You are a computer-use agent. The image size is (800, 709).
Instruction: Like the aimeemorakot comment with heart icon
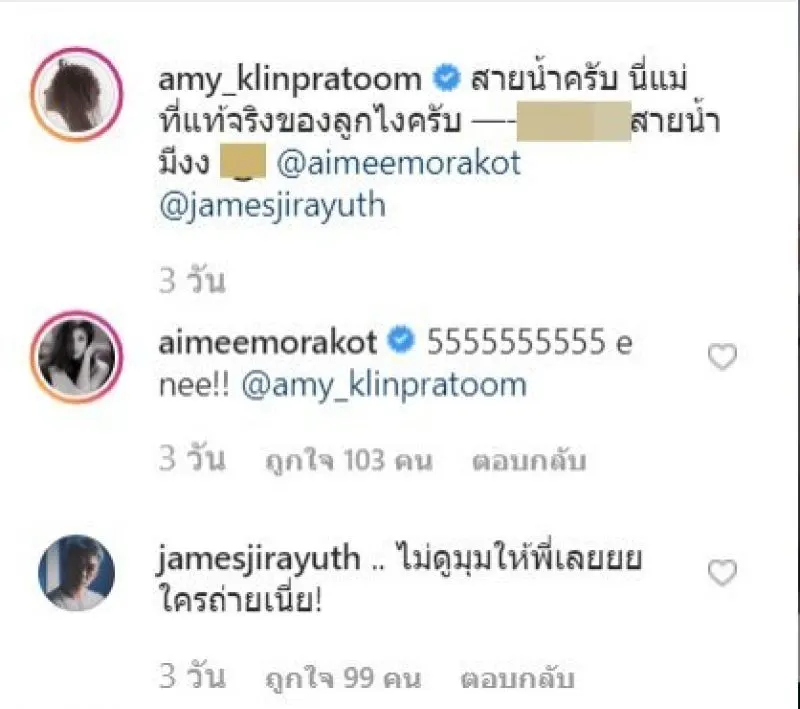pyautogui.click(x=722, y=357)
